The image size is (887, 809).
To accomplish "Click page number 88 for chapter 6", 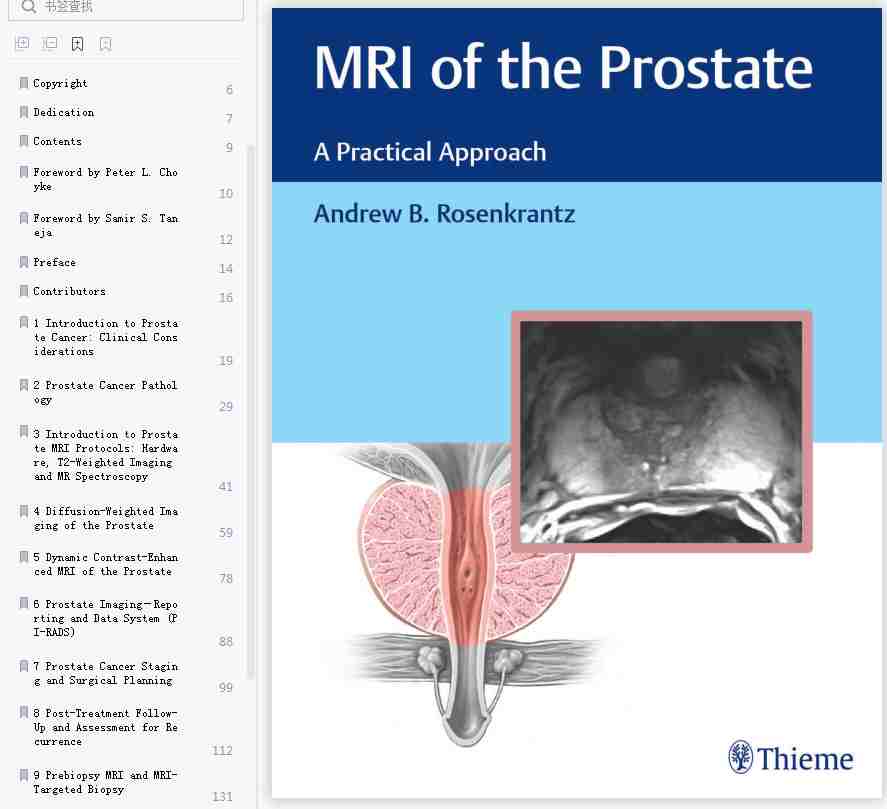I will [x=226, y=642].
